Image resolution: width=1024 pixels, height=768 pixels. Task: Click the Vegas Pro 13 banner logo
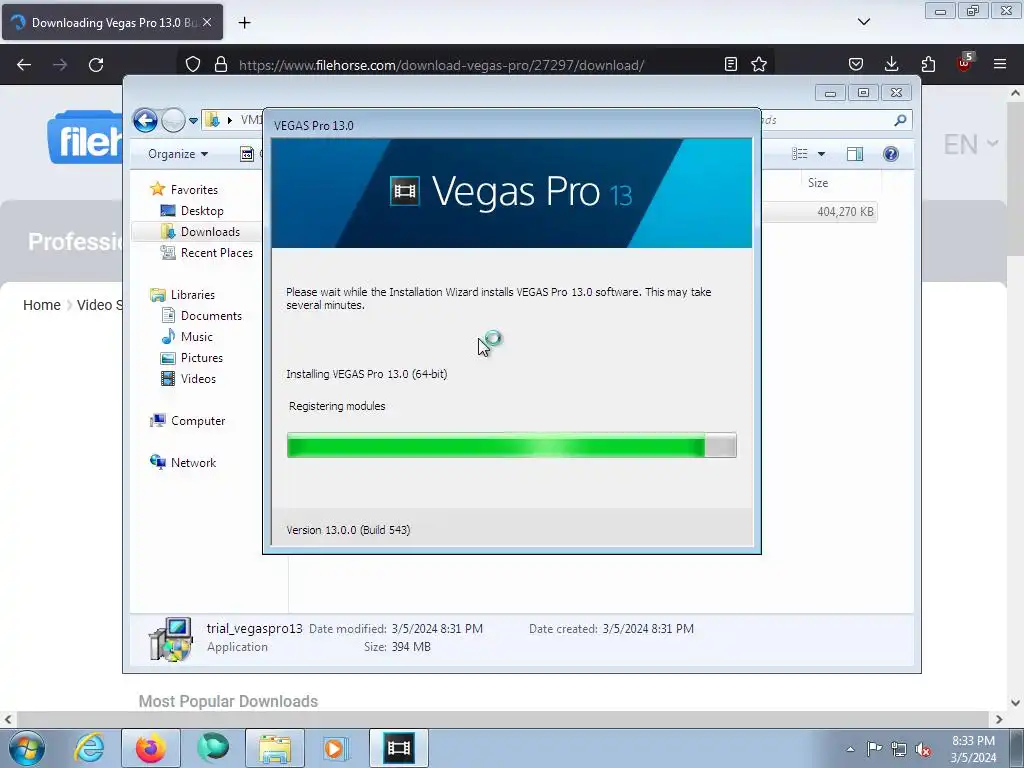511,193
